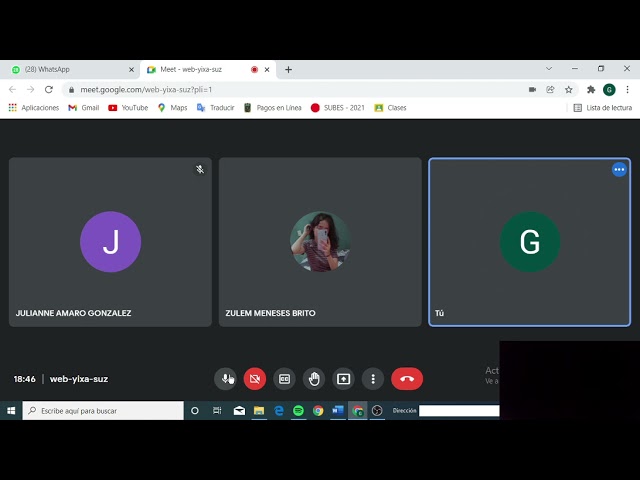Image resolution: width=640 pixels, height=480 pixels.
Task: Open the SUBES - 2021 bookmark
Action: [x=338, y=108]
